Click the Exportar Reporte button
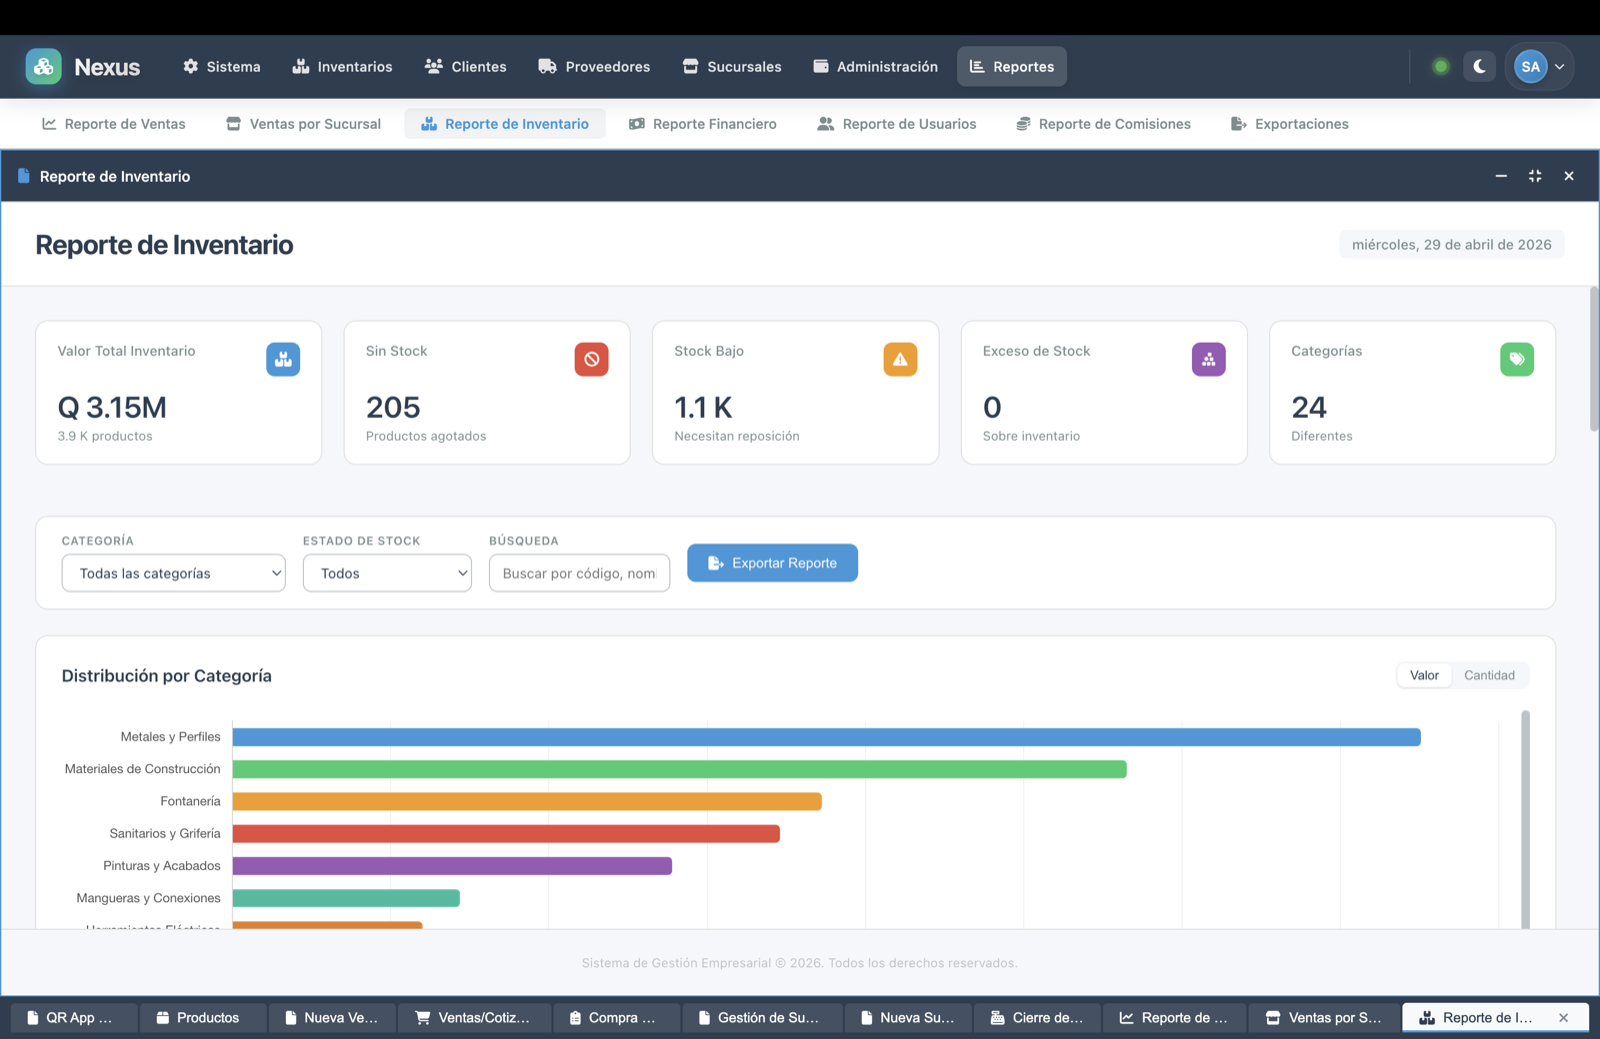The image size is (1600, 1039). pos(771,563)
